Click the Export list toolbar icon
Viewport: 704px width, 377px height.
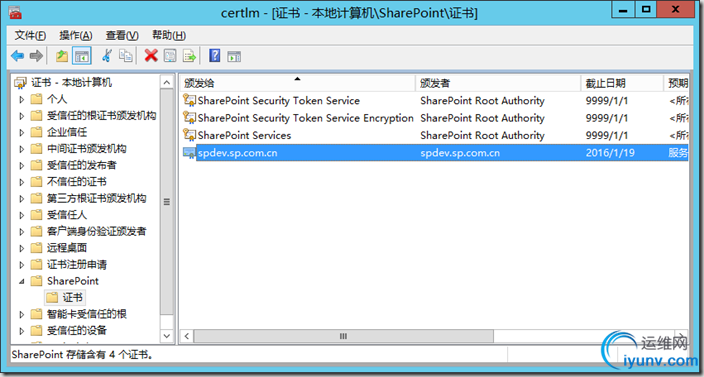pos(189,56)
